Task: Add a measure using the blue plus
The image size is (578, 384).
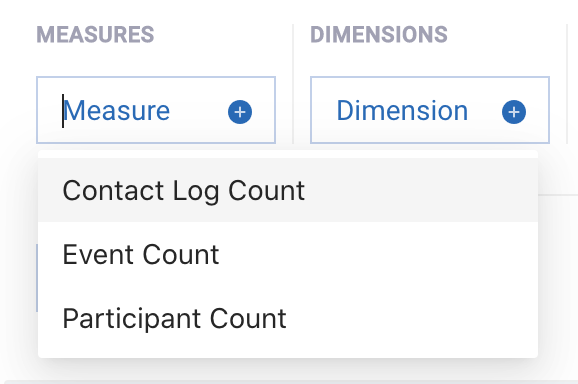Action: [240, 112]
